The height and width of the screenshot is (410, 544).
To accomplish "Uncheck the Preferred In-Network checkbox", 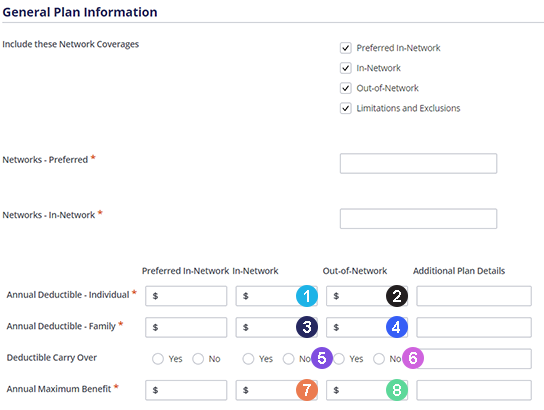I will 346,48.
